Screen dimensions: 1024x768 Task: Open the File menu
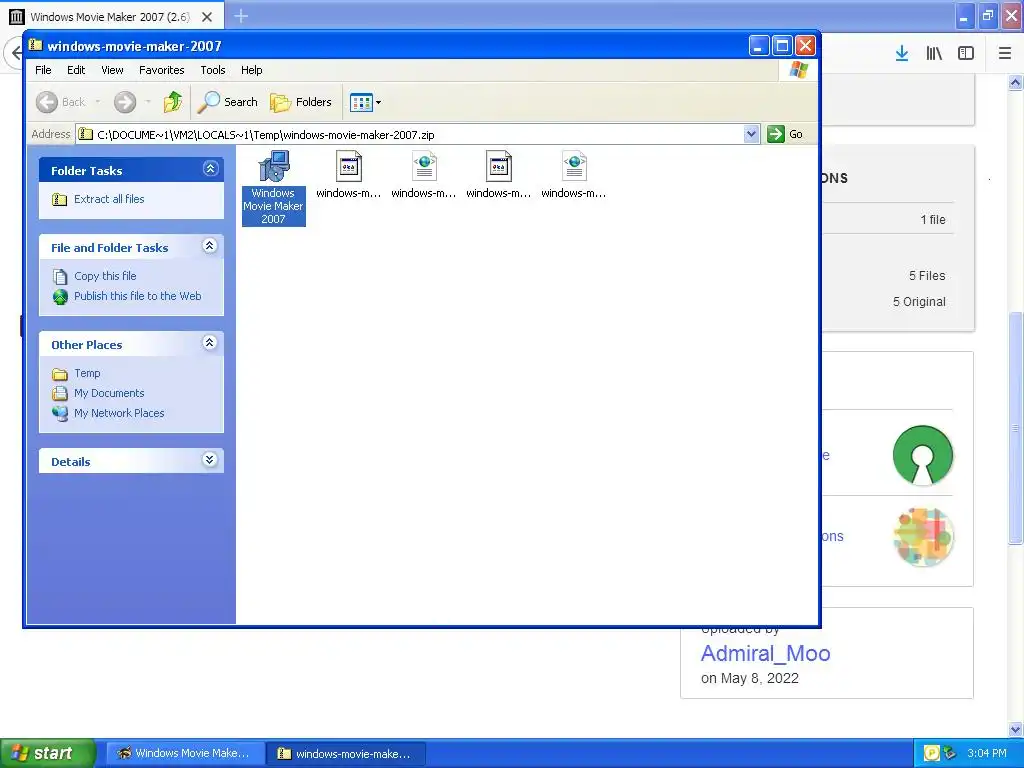click(43, 70)
